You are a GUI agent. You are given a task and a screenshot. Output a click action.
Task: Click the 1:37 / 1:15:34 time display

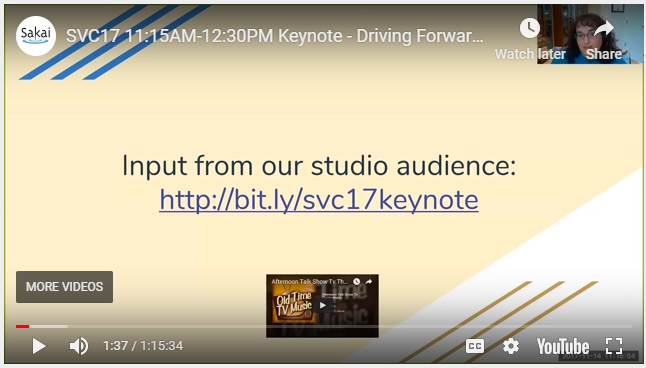pyautogui.click(x=143, y=346)
